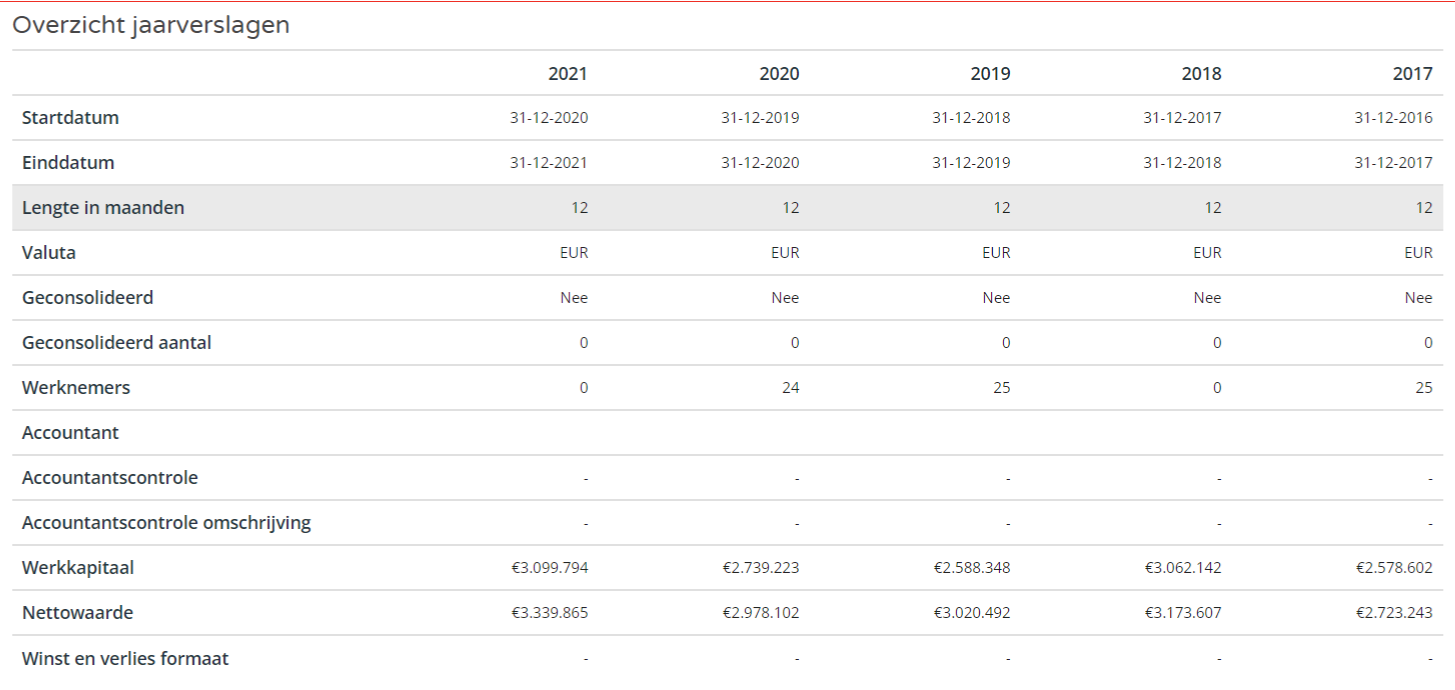Click the 'Geconsolideerd aantal' row label
This screenshot has height=690, width=1455.
pyautogui.click(x=116, y=343)
